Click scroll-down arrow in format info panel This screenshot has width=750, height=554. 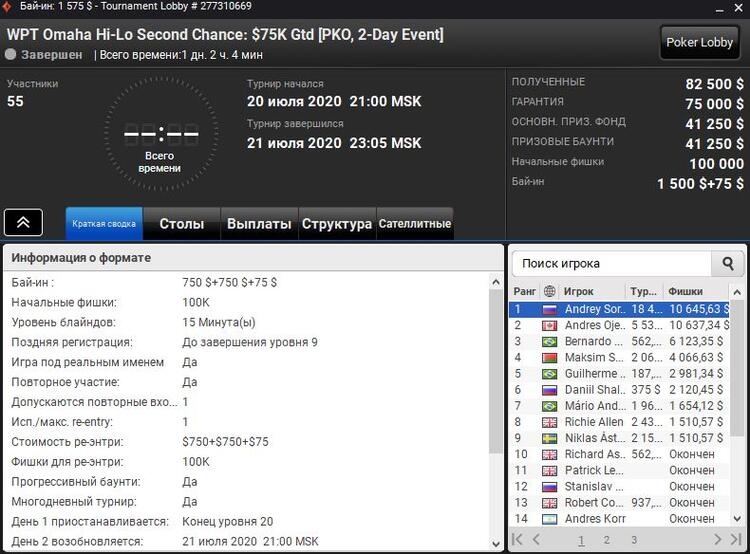496,544
